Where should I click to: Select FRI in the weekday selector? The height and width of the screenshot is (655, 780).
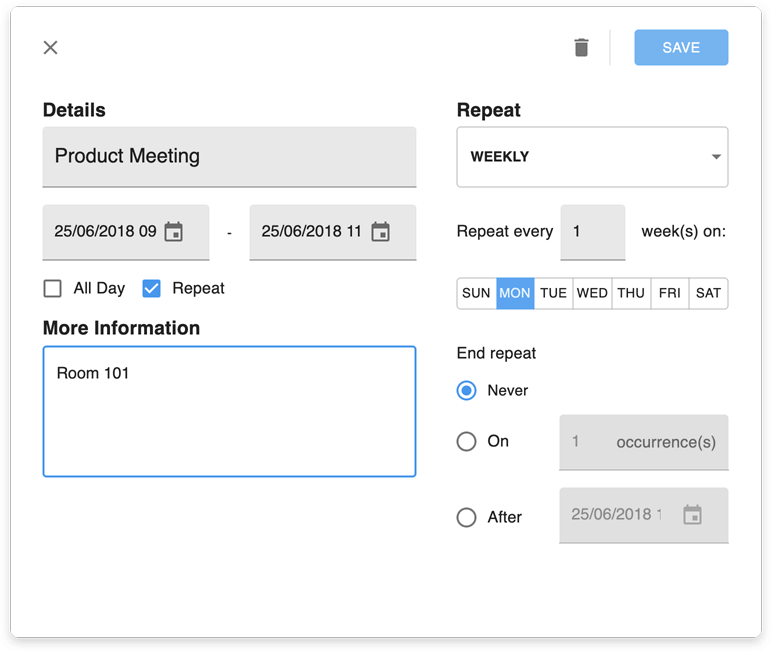click(670, 294)
